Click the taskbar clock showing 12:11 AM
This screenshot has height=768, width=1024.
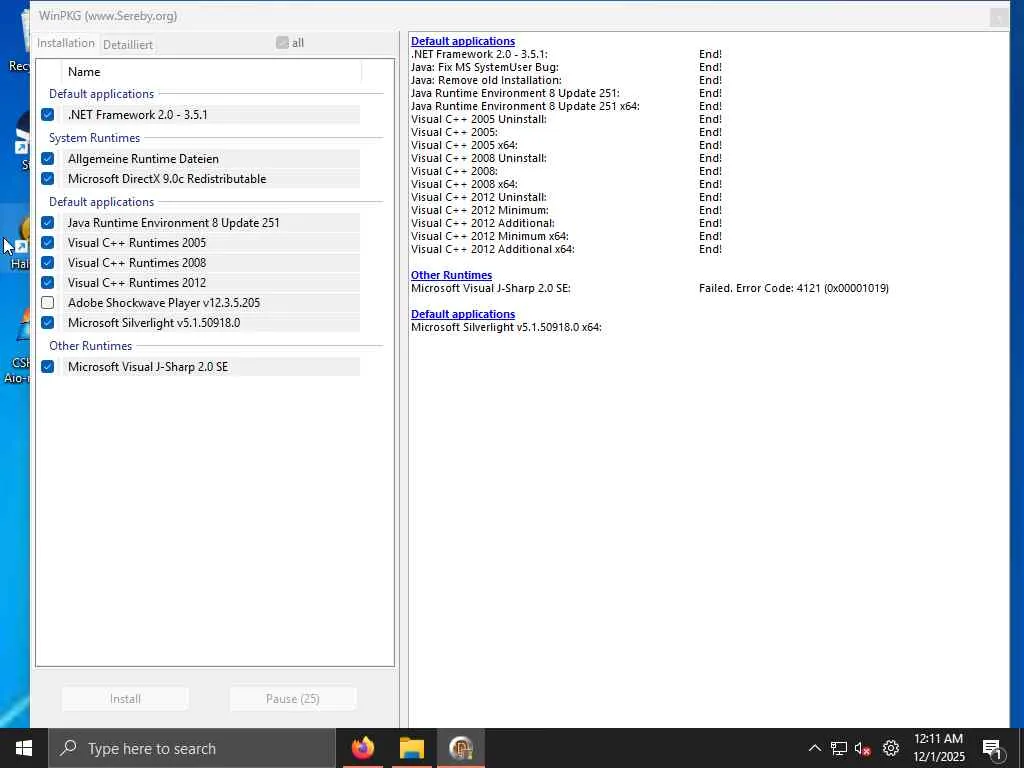pos(938,748)
